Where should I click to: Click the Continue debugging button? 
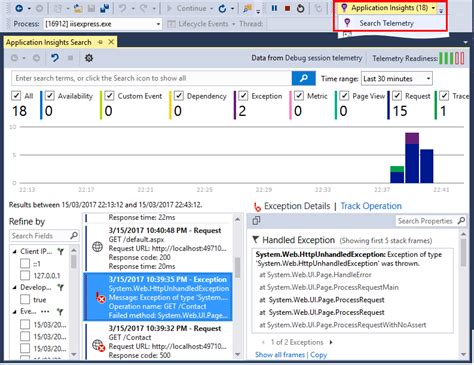pos(186,8)
